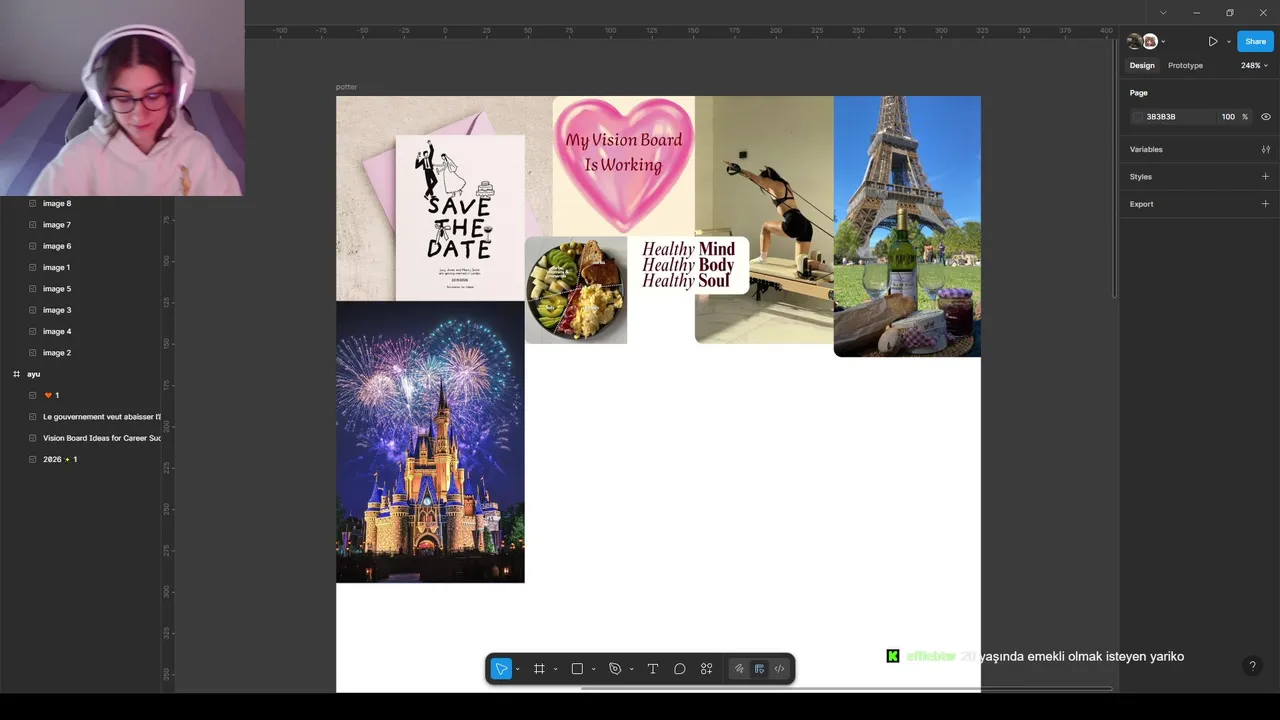Click the image 2 layer type icon

click(x=32, y=353)
